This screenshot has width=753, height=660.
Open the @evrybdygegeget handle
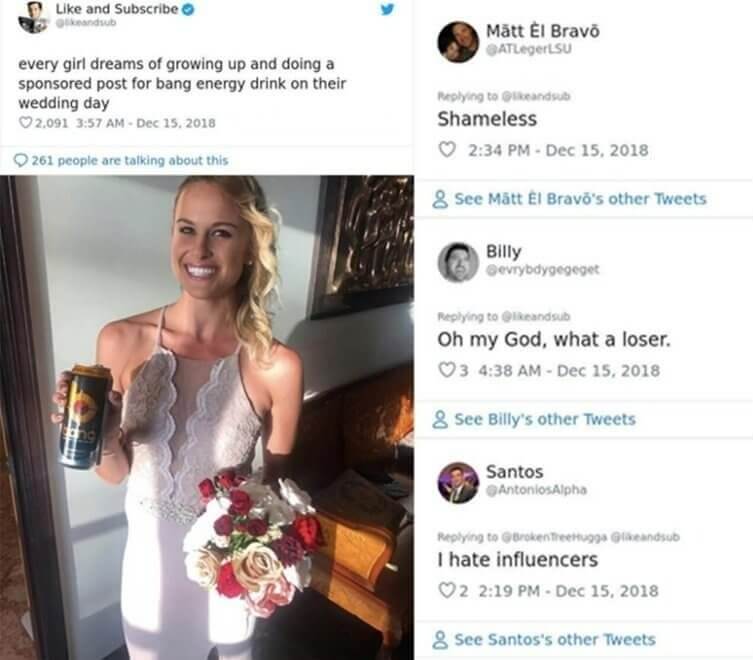[x=543, y=269]
